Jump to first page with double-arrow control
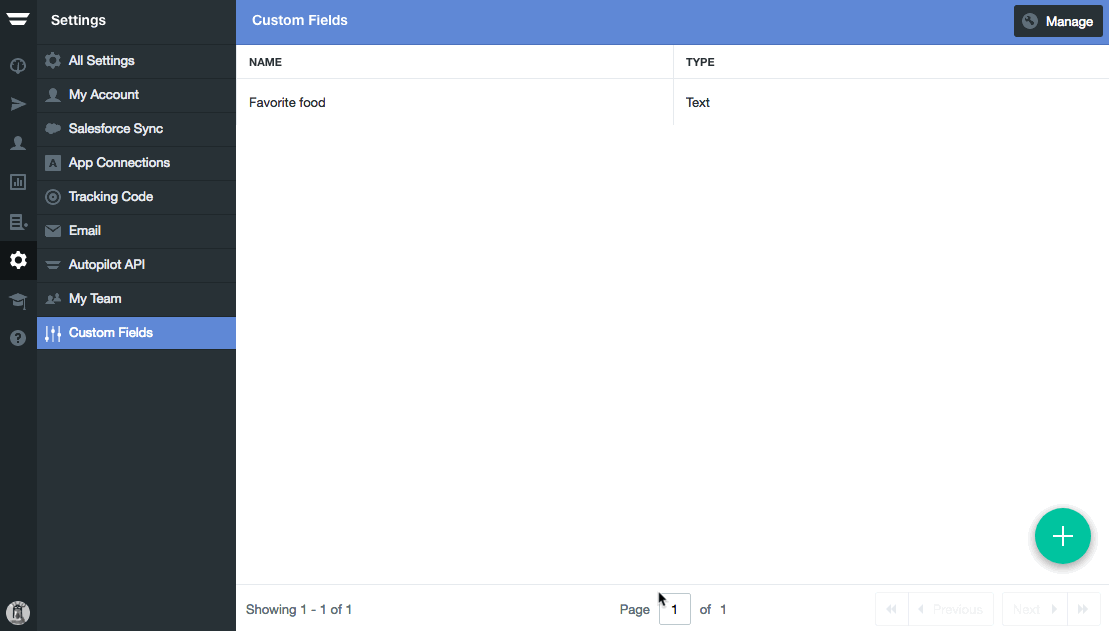Screen dimensions: 1109x631 [x=891, y=609]
